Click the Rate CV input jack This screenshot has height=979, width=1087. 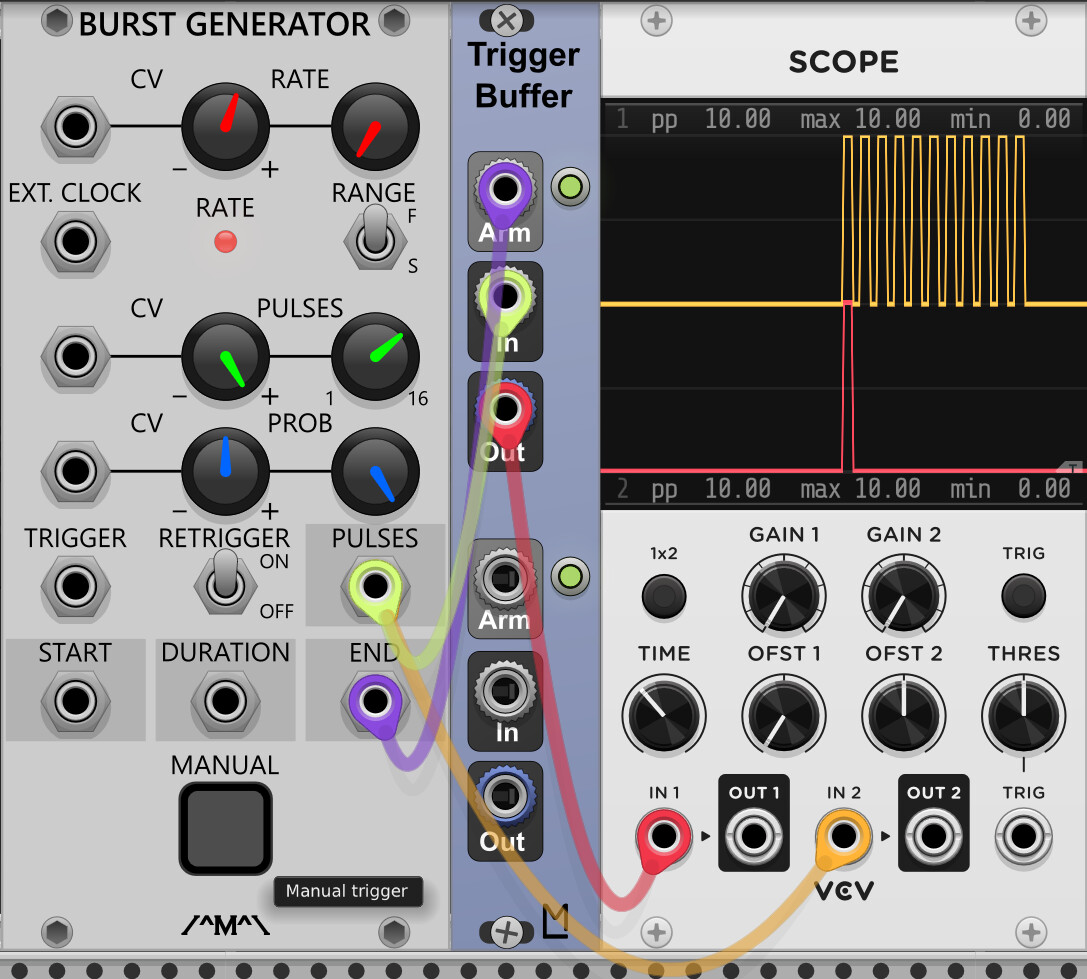[x=76, y=127]
